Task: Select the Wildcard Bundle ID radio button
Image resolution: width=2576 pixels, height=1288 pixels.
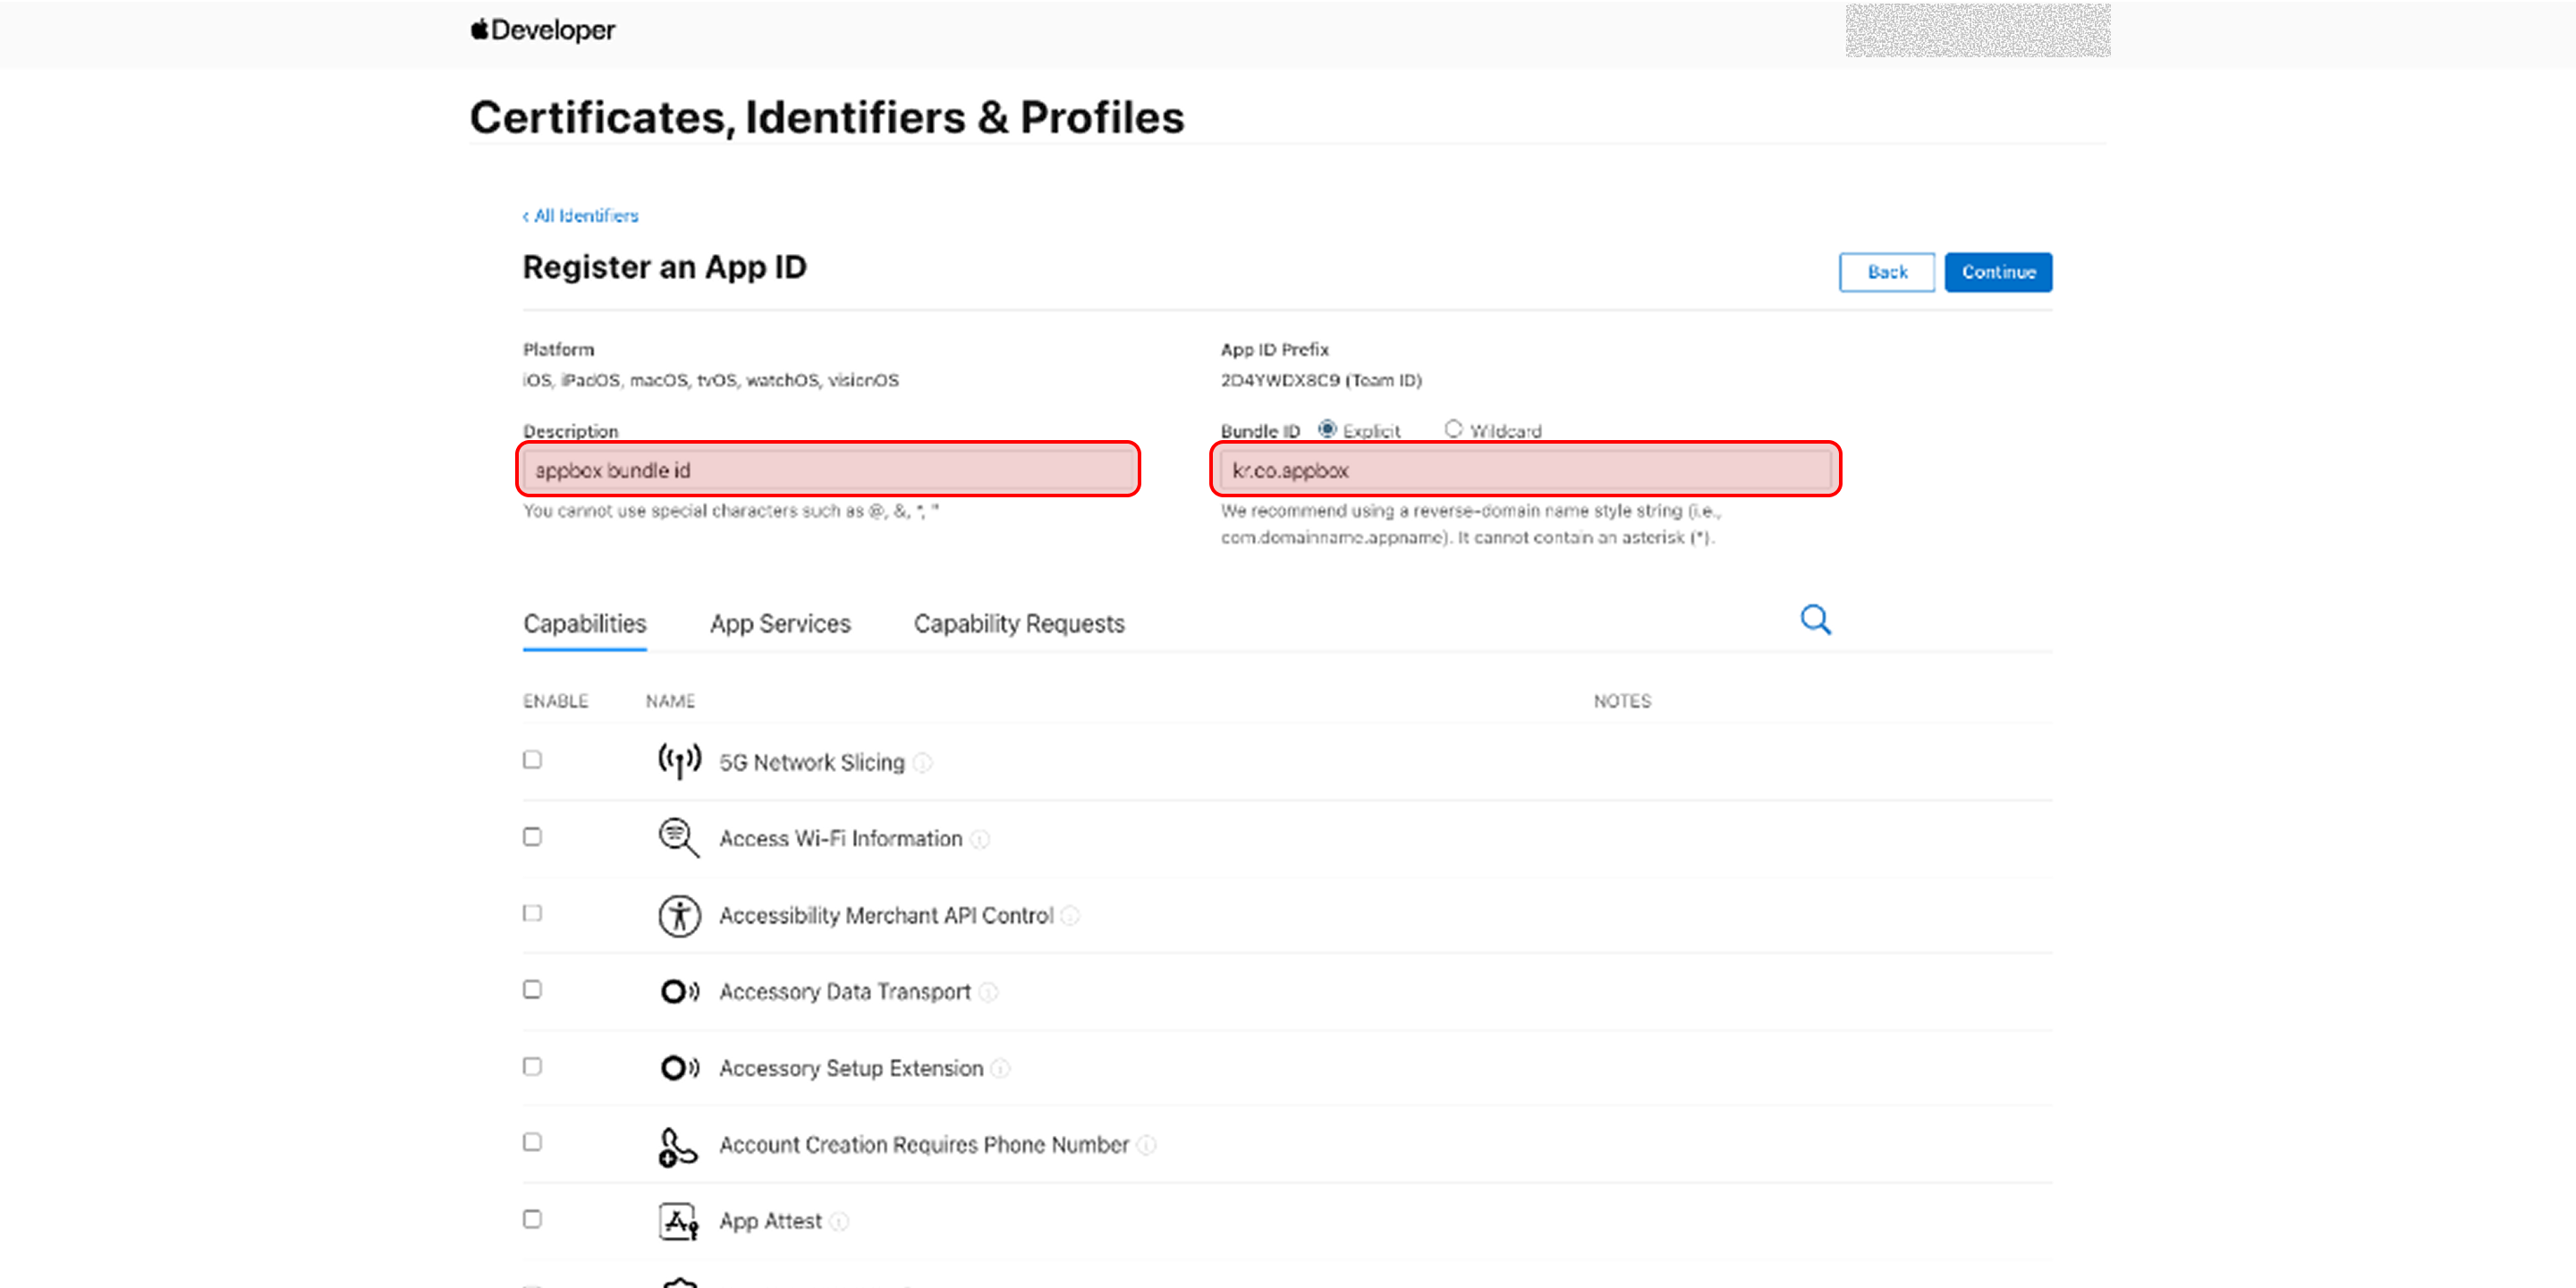Action: [1453, 429]
